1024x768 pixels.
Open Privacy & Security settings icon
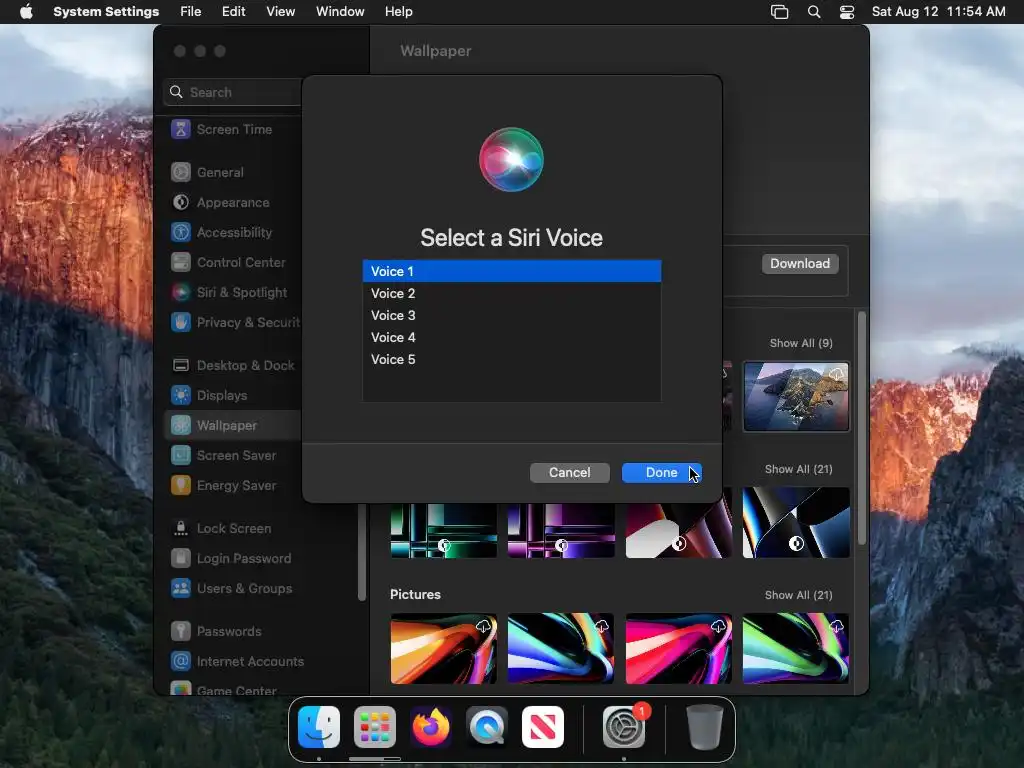click(x=181, y=323)
